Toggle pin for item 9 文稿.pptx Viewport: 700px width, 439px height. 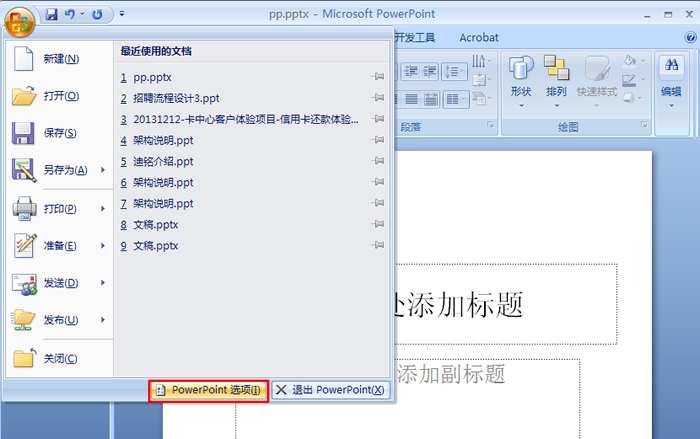(x=378, y=245)
